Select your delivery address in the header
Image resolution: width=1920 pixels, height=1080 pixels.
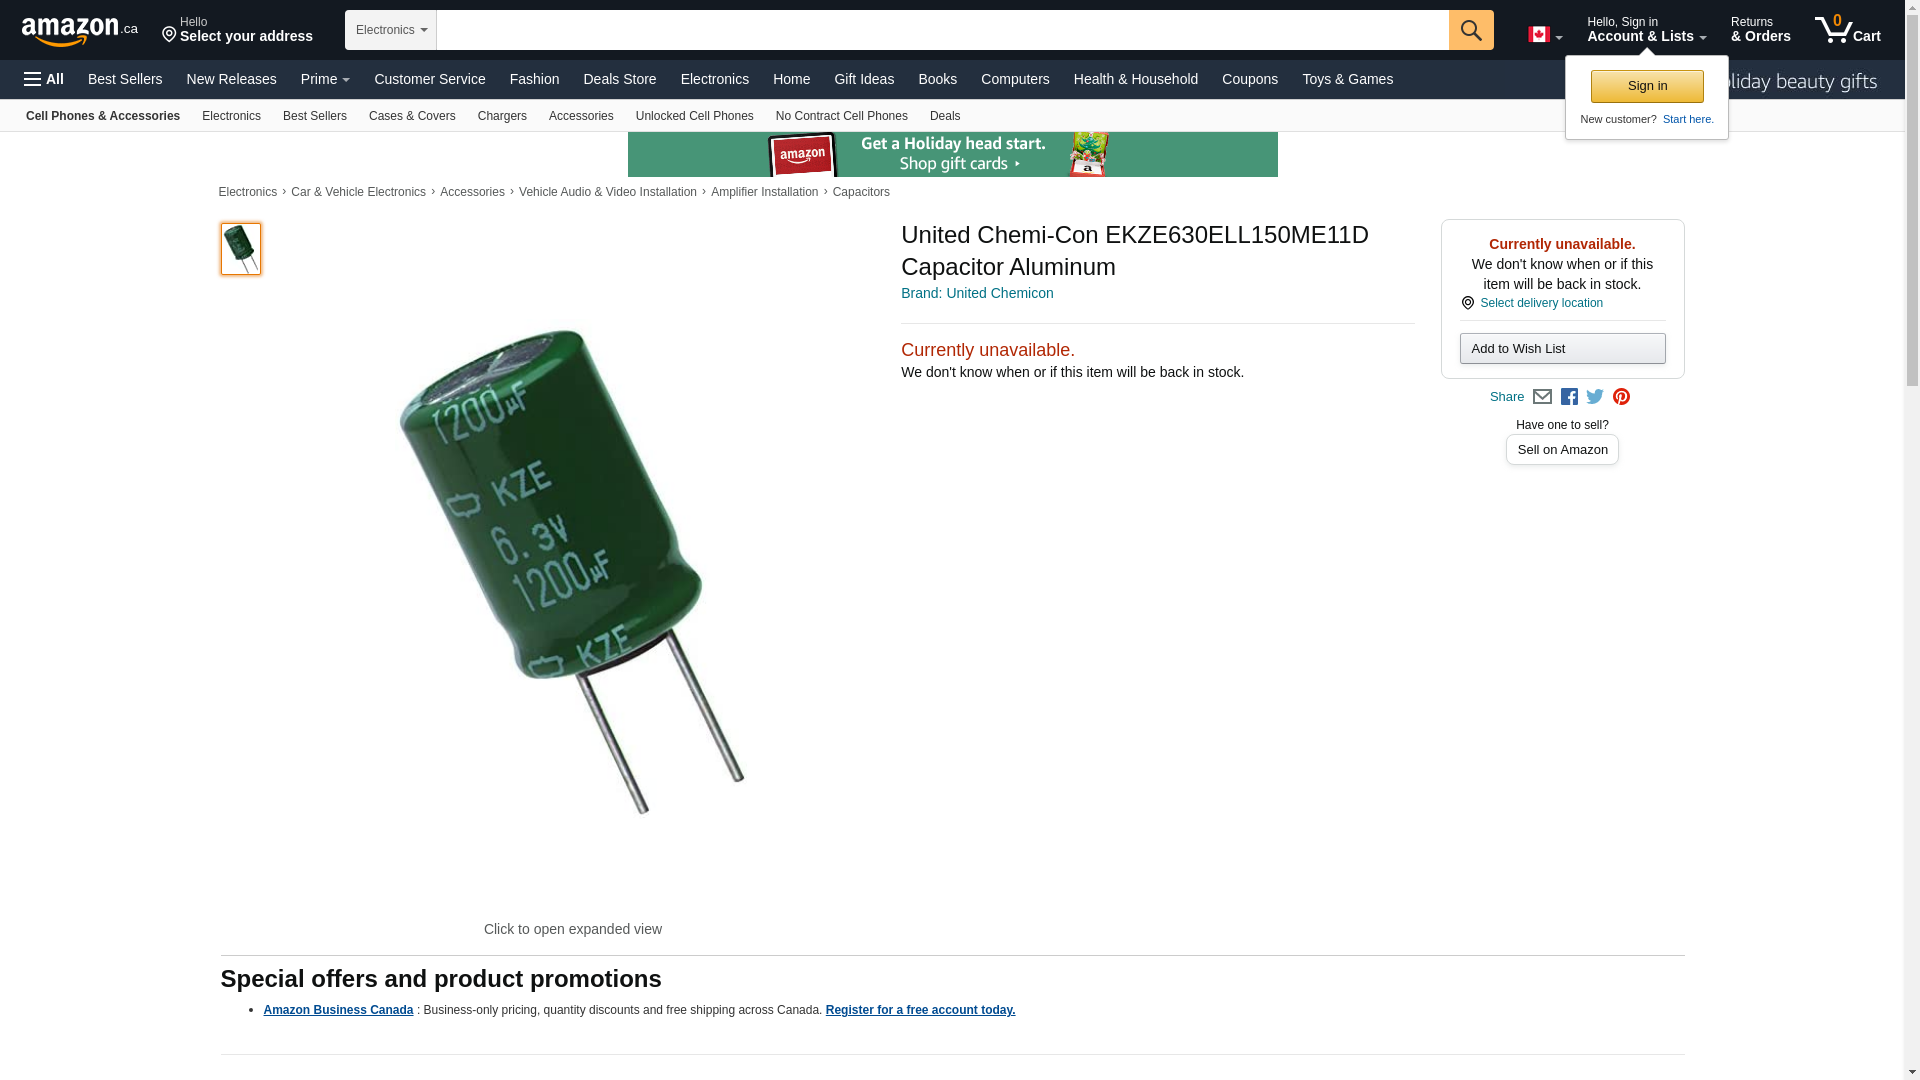pos(237,30)
